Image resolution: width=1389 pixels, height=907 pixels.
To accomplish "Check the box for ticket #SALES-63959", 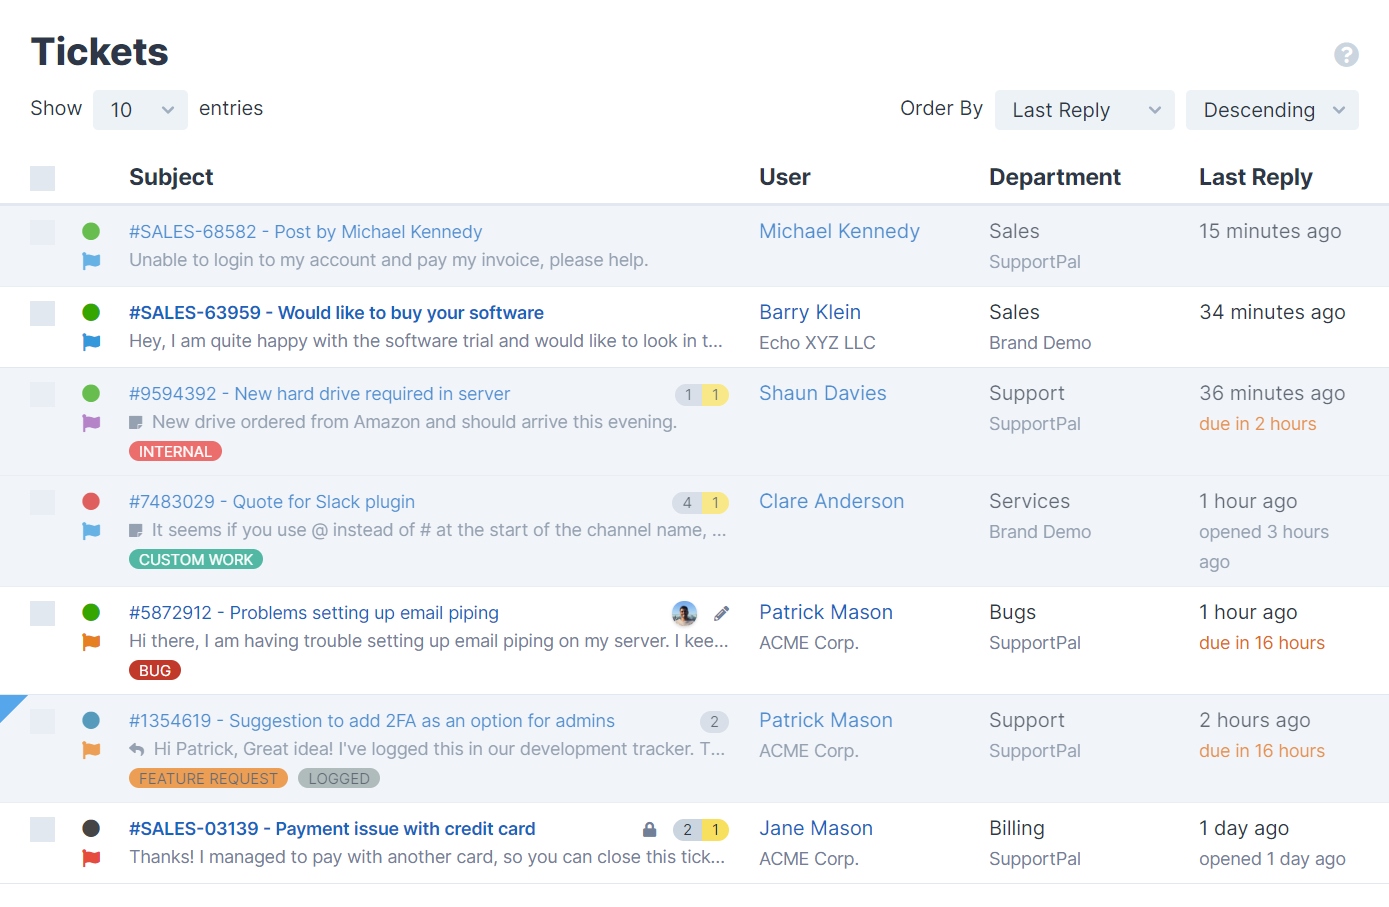I will [x=42, y=313].
